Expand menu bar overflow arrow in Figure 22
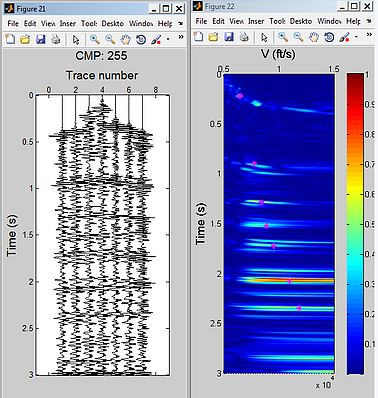 click(x=369, y=21)
